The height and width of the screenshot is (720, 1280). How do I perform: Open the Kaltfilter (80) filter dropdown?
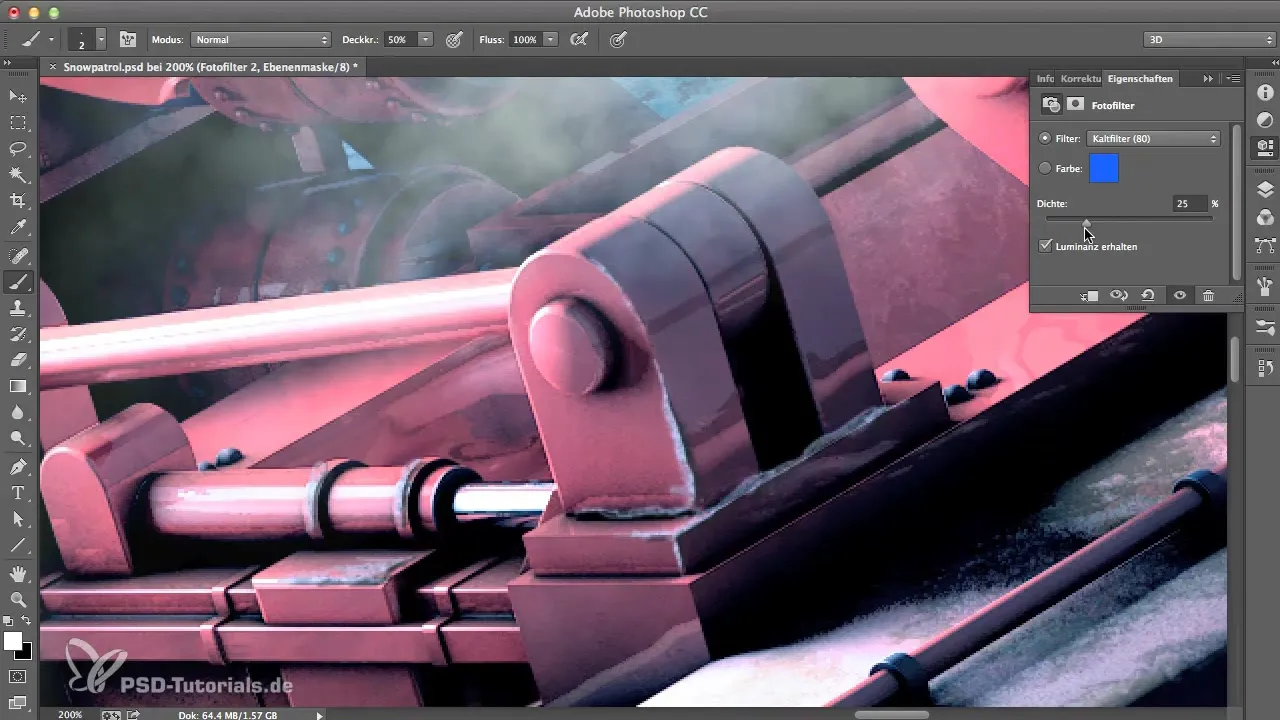coord(1153,139)
